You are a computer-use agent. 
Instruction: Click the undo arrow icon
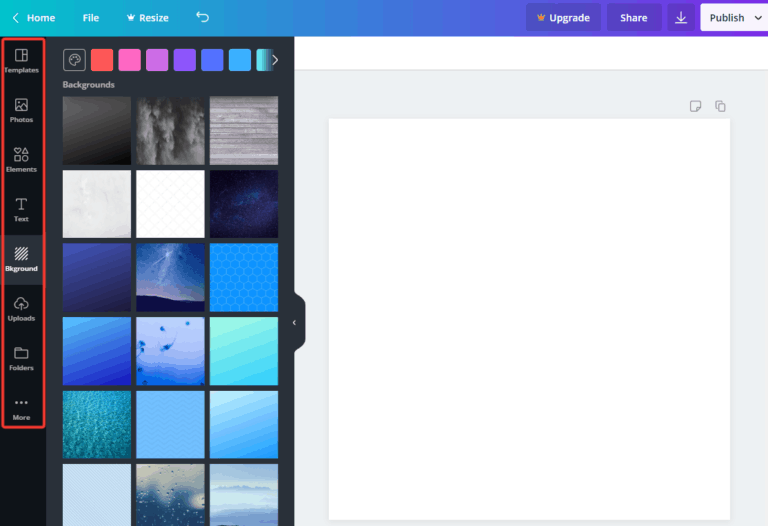(203, 18)
